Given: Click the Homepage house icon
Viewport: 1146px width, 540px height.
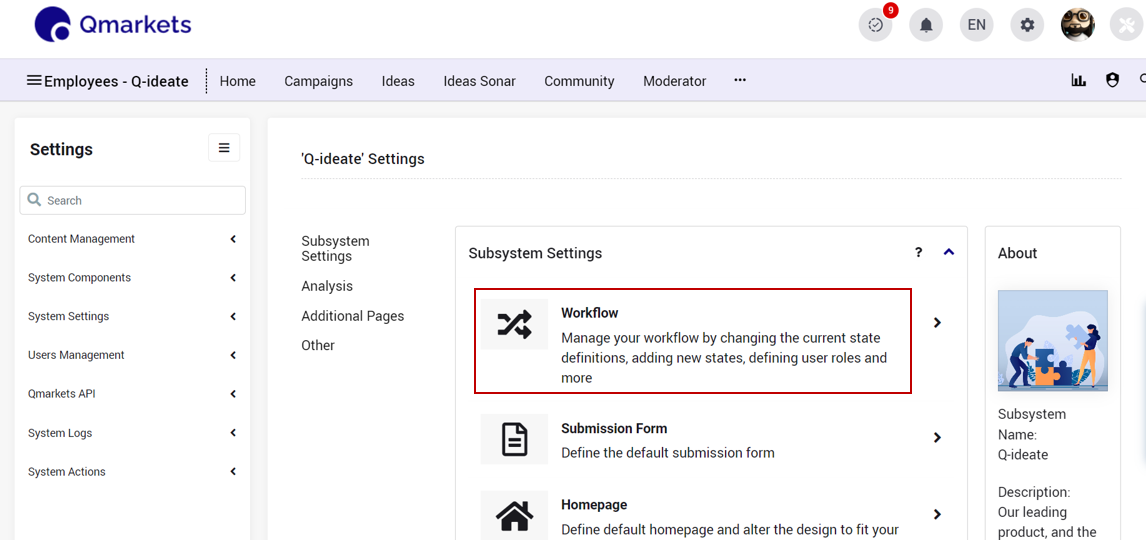Looking at the screenshot, I should click(x=515, y=515).
